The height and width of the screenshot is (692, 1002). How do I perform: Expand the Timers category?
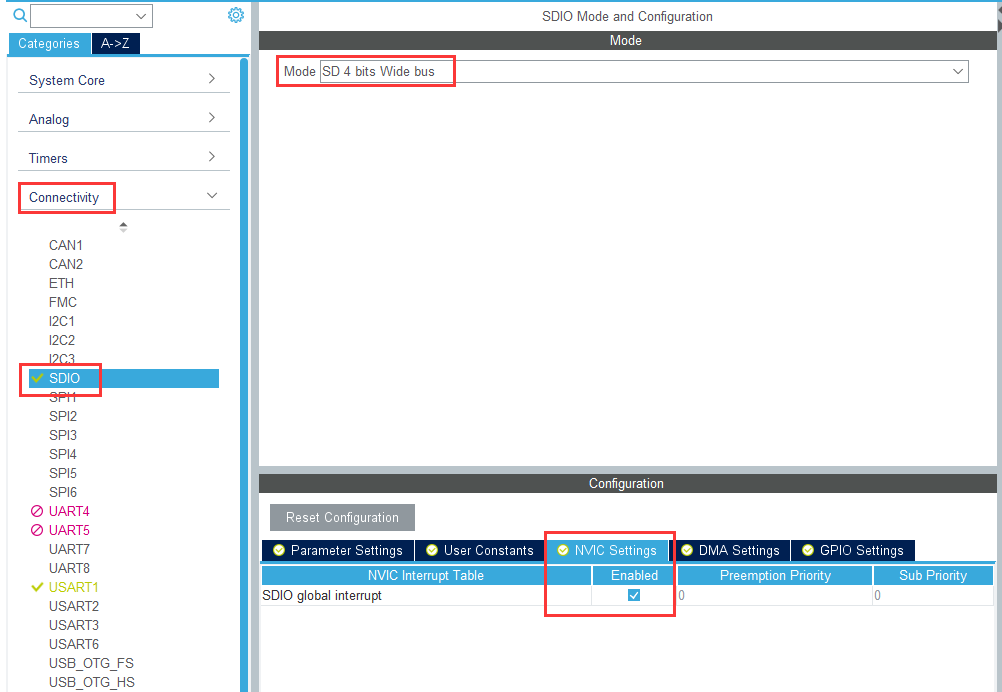pyautogui.click(x=123, y=158)
